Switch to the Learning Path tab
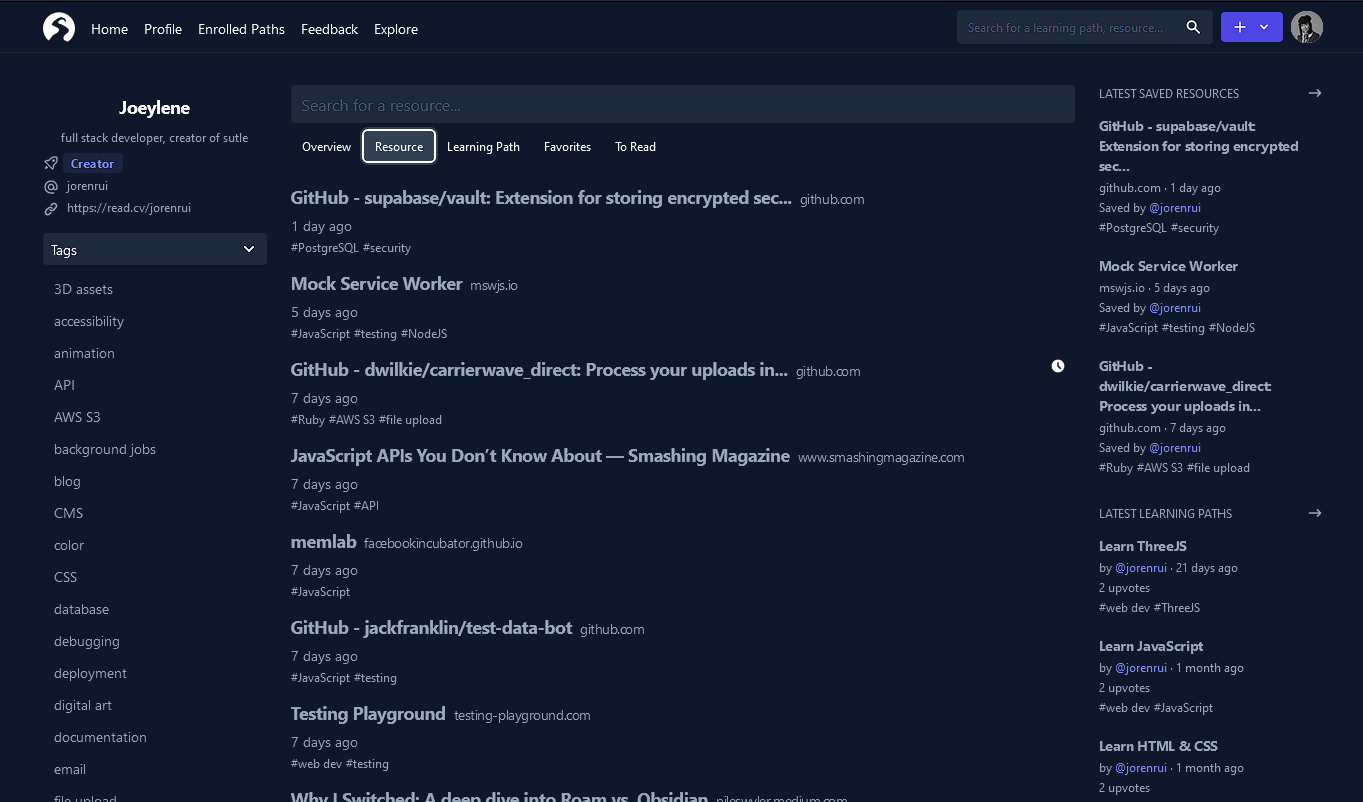 pos(483,146)
